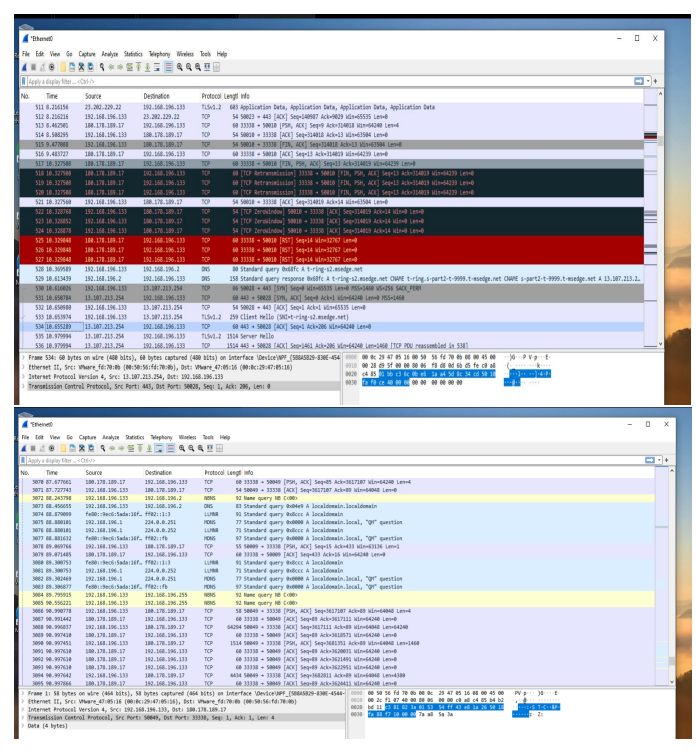Open capture file folder icon in top window

tap(63, 67)
